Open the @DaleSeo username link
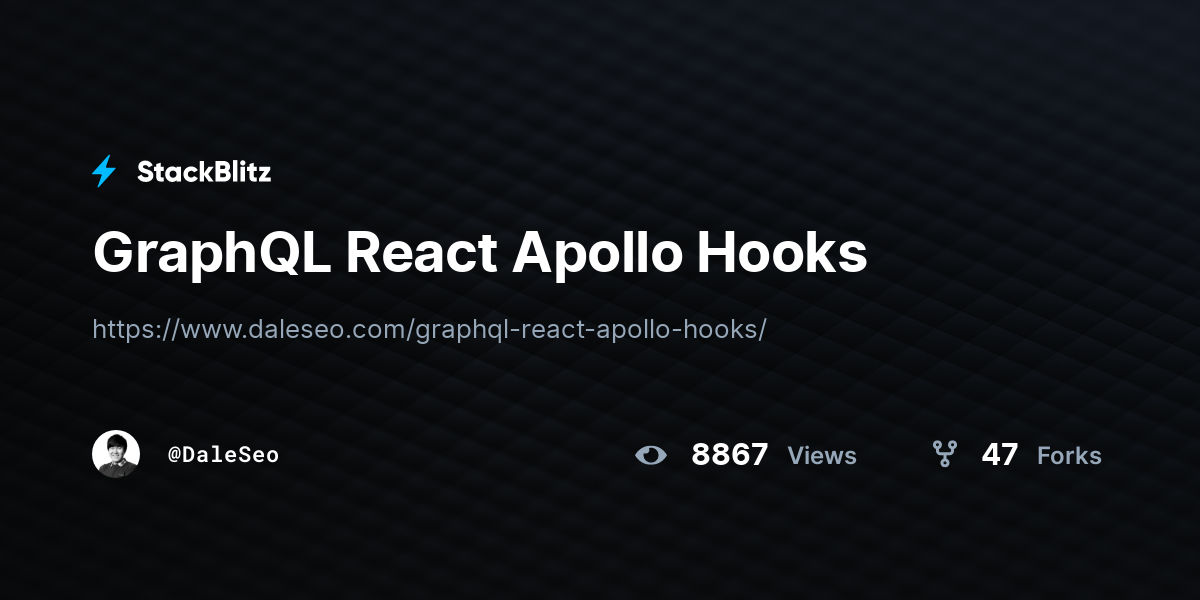 [x=223, y=455]
